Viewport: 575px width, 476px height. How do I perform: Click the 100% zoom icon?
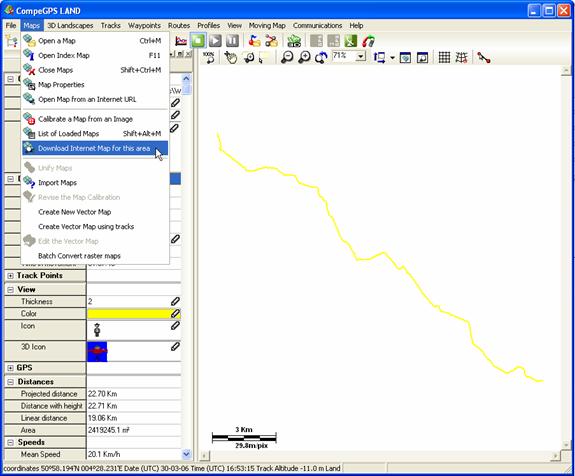209,58
